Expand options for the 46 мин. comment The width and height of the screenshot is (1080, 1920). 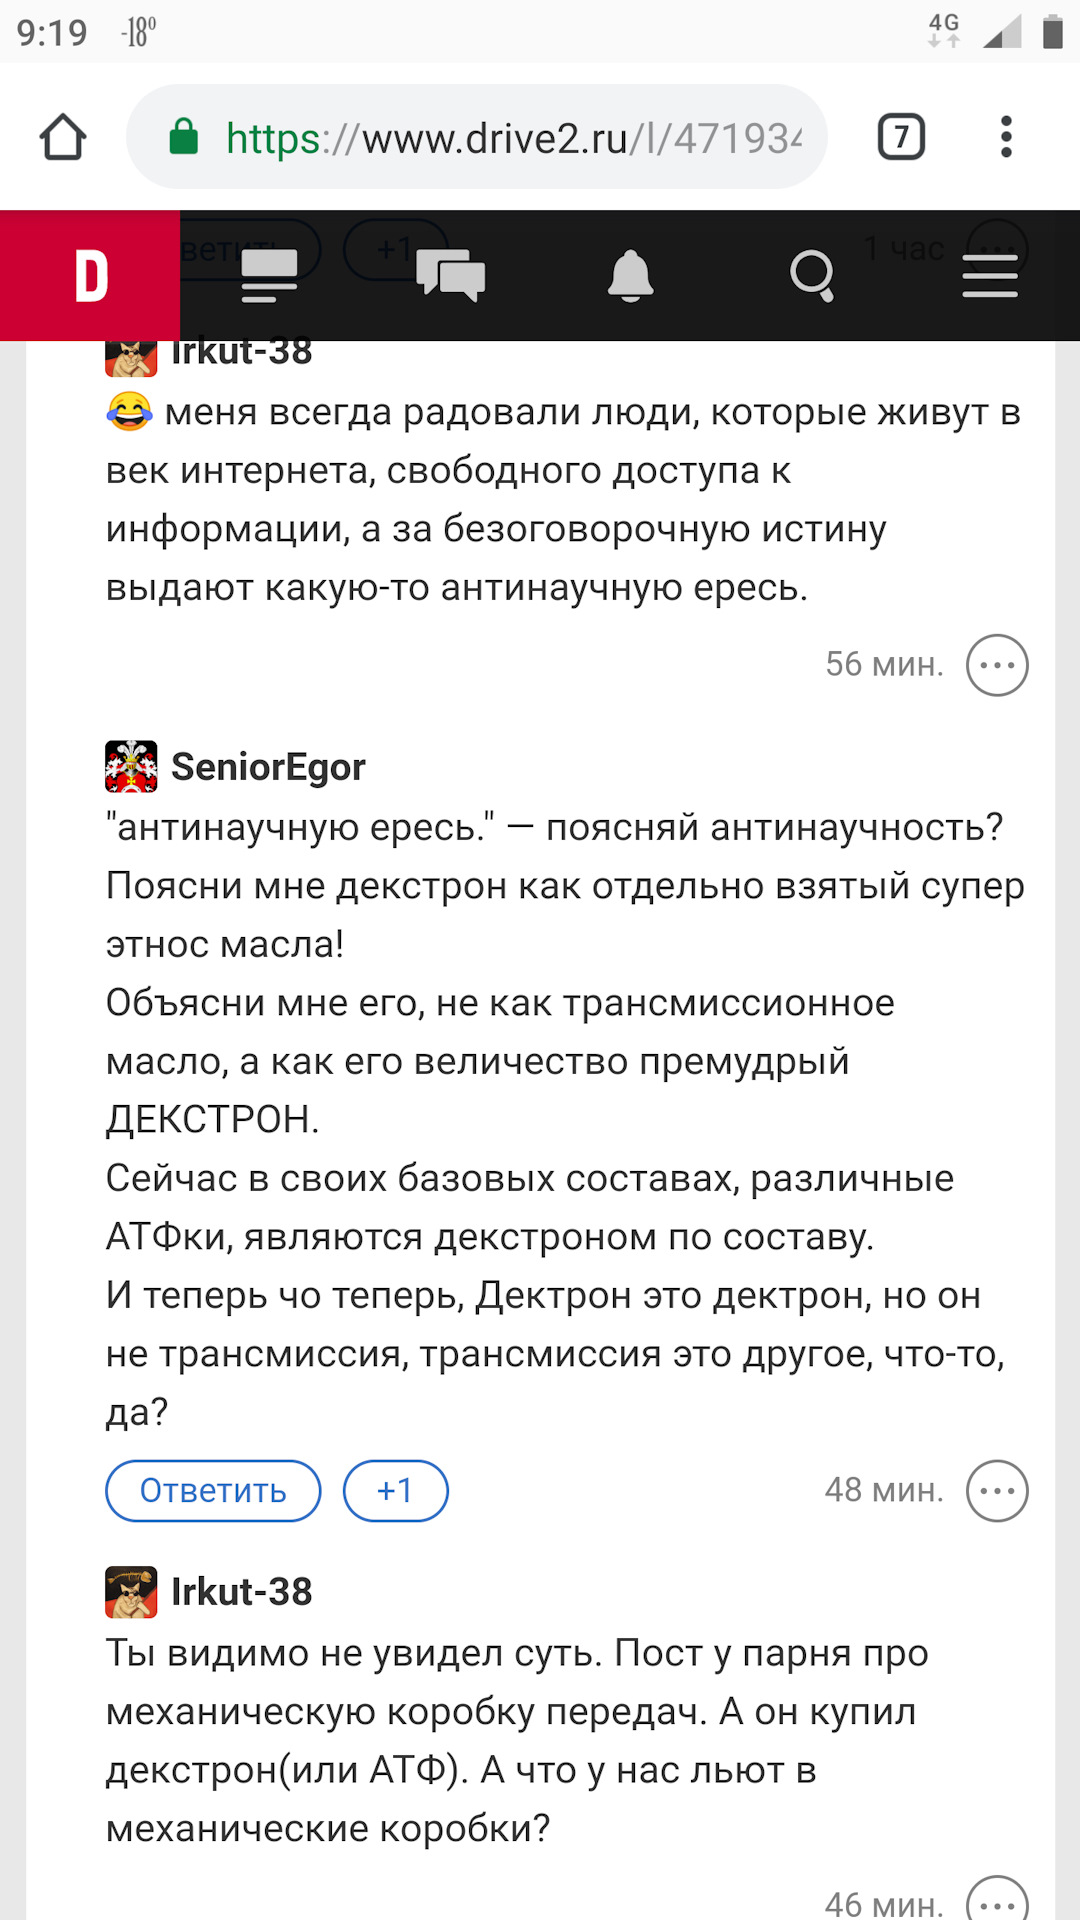(997, 1900)
